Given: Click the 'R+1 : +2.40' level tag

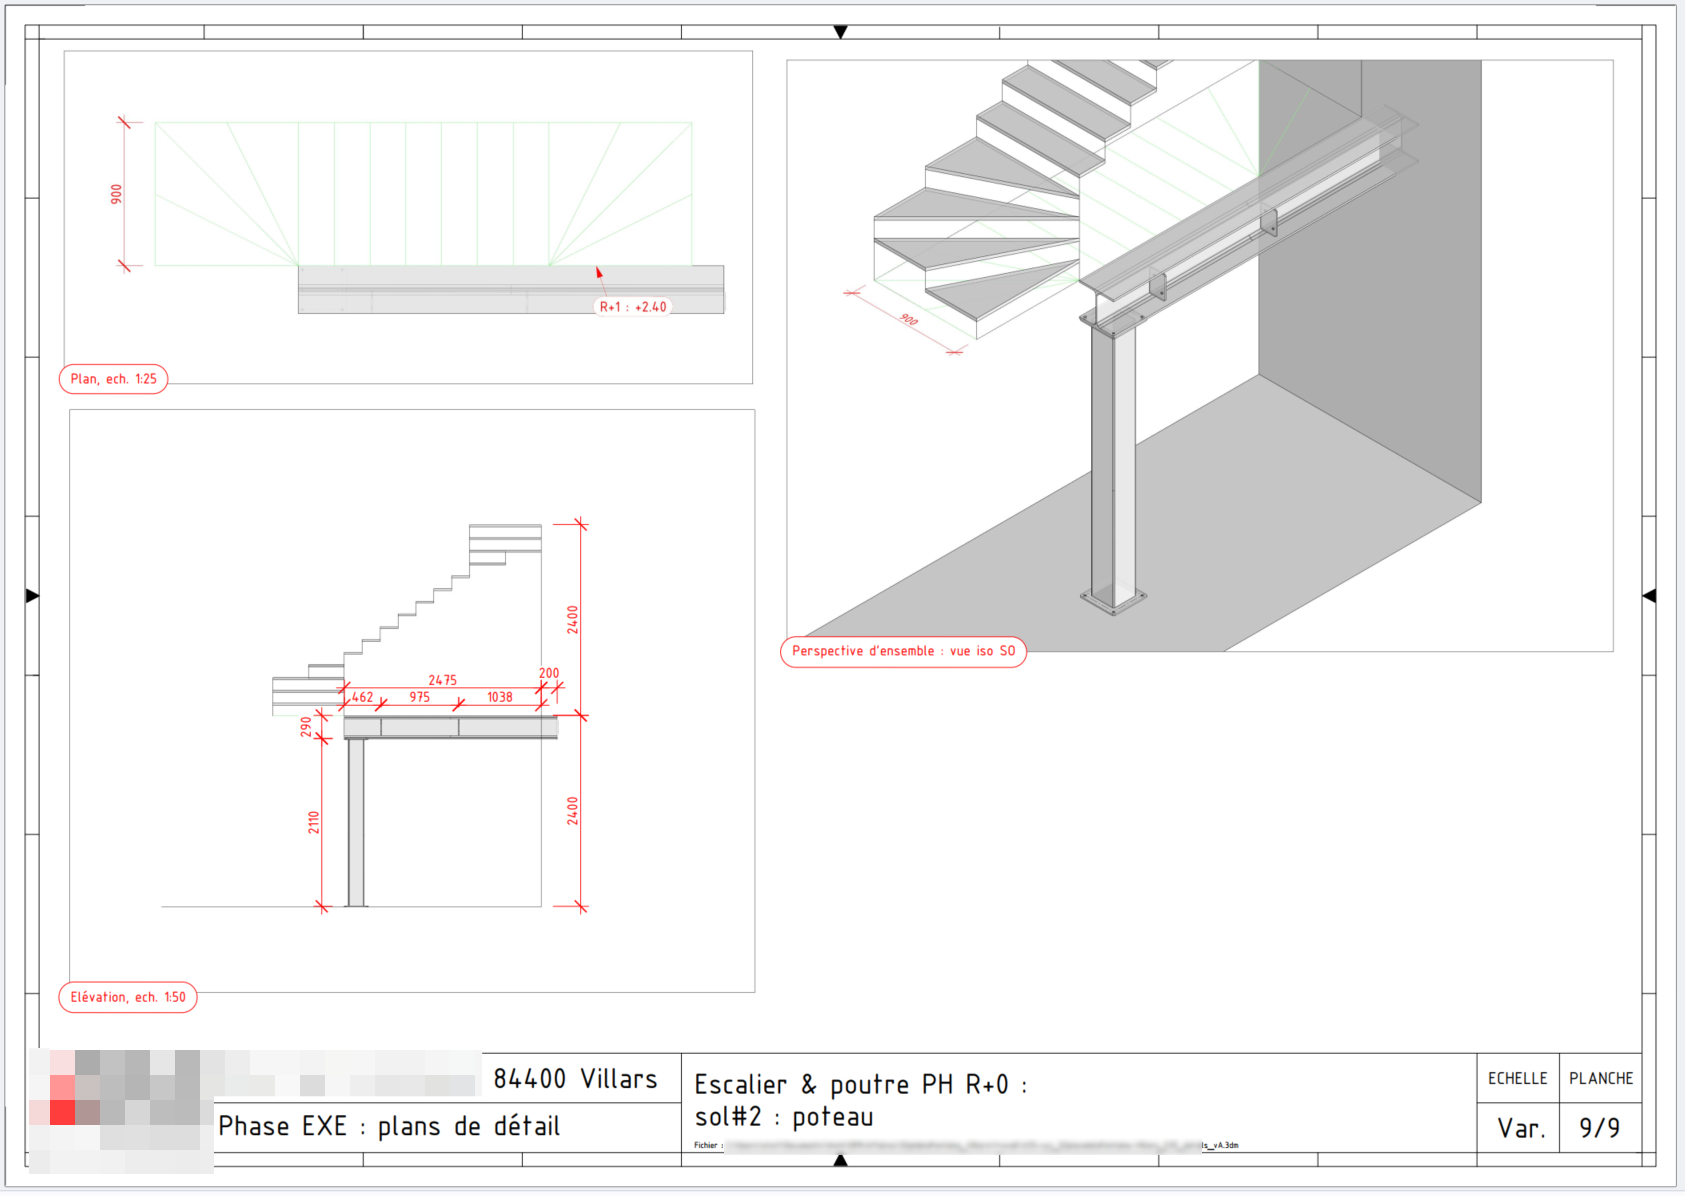Looking at the screenshot, I should click(632, 307).
